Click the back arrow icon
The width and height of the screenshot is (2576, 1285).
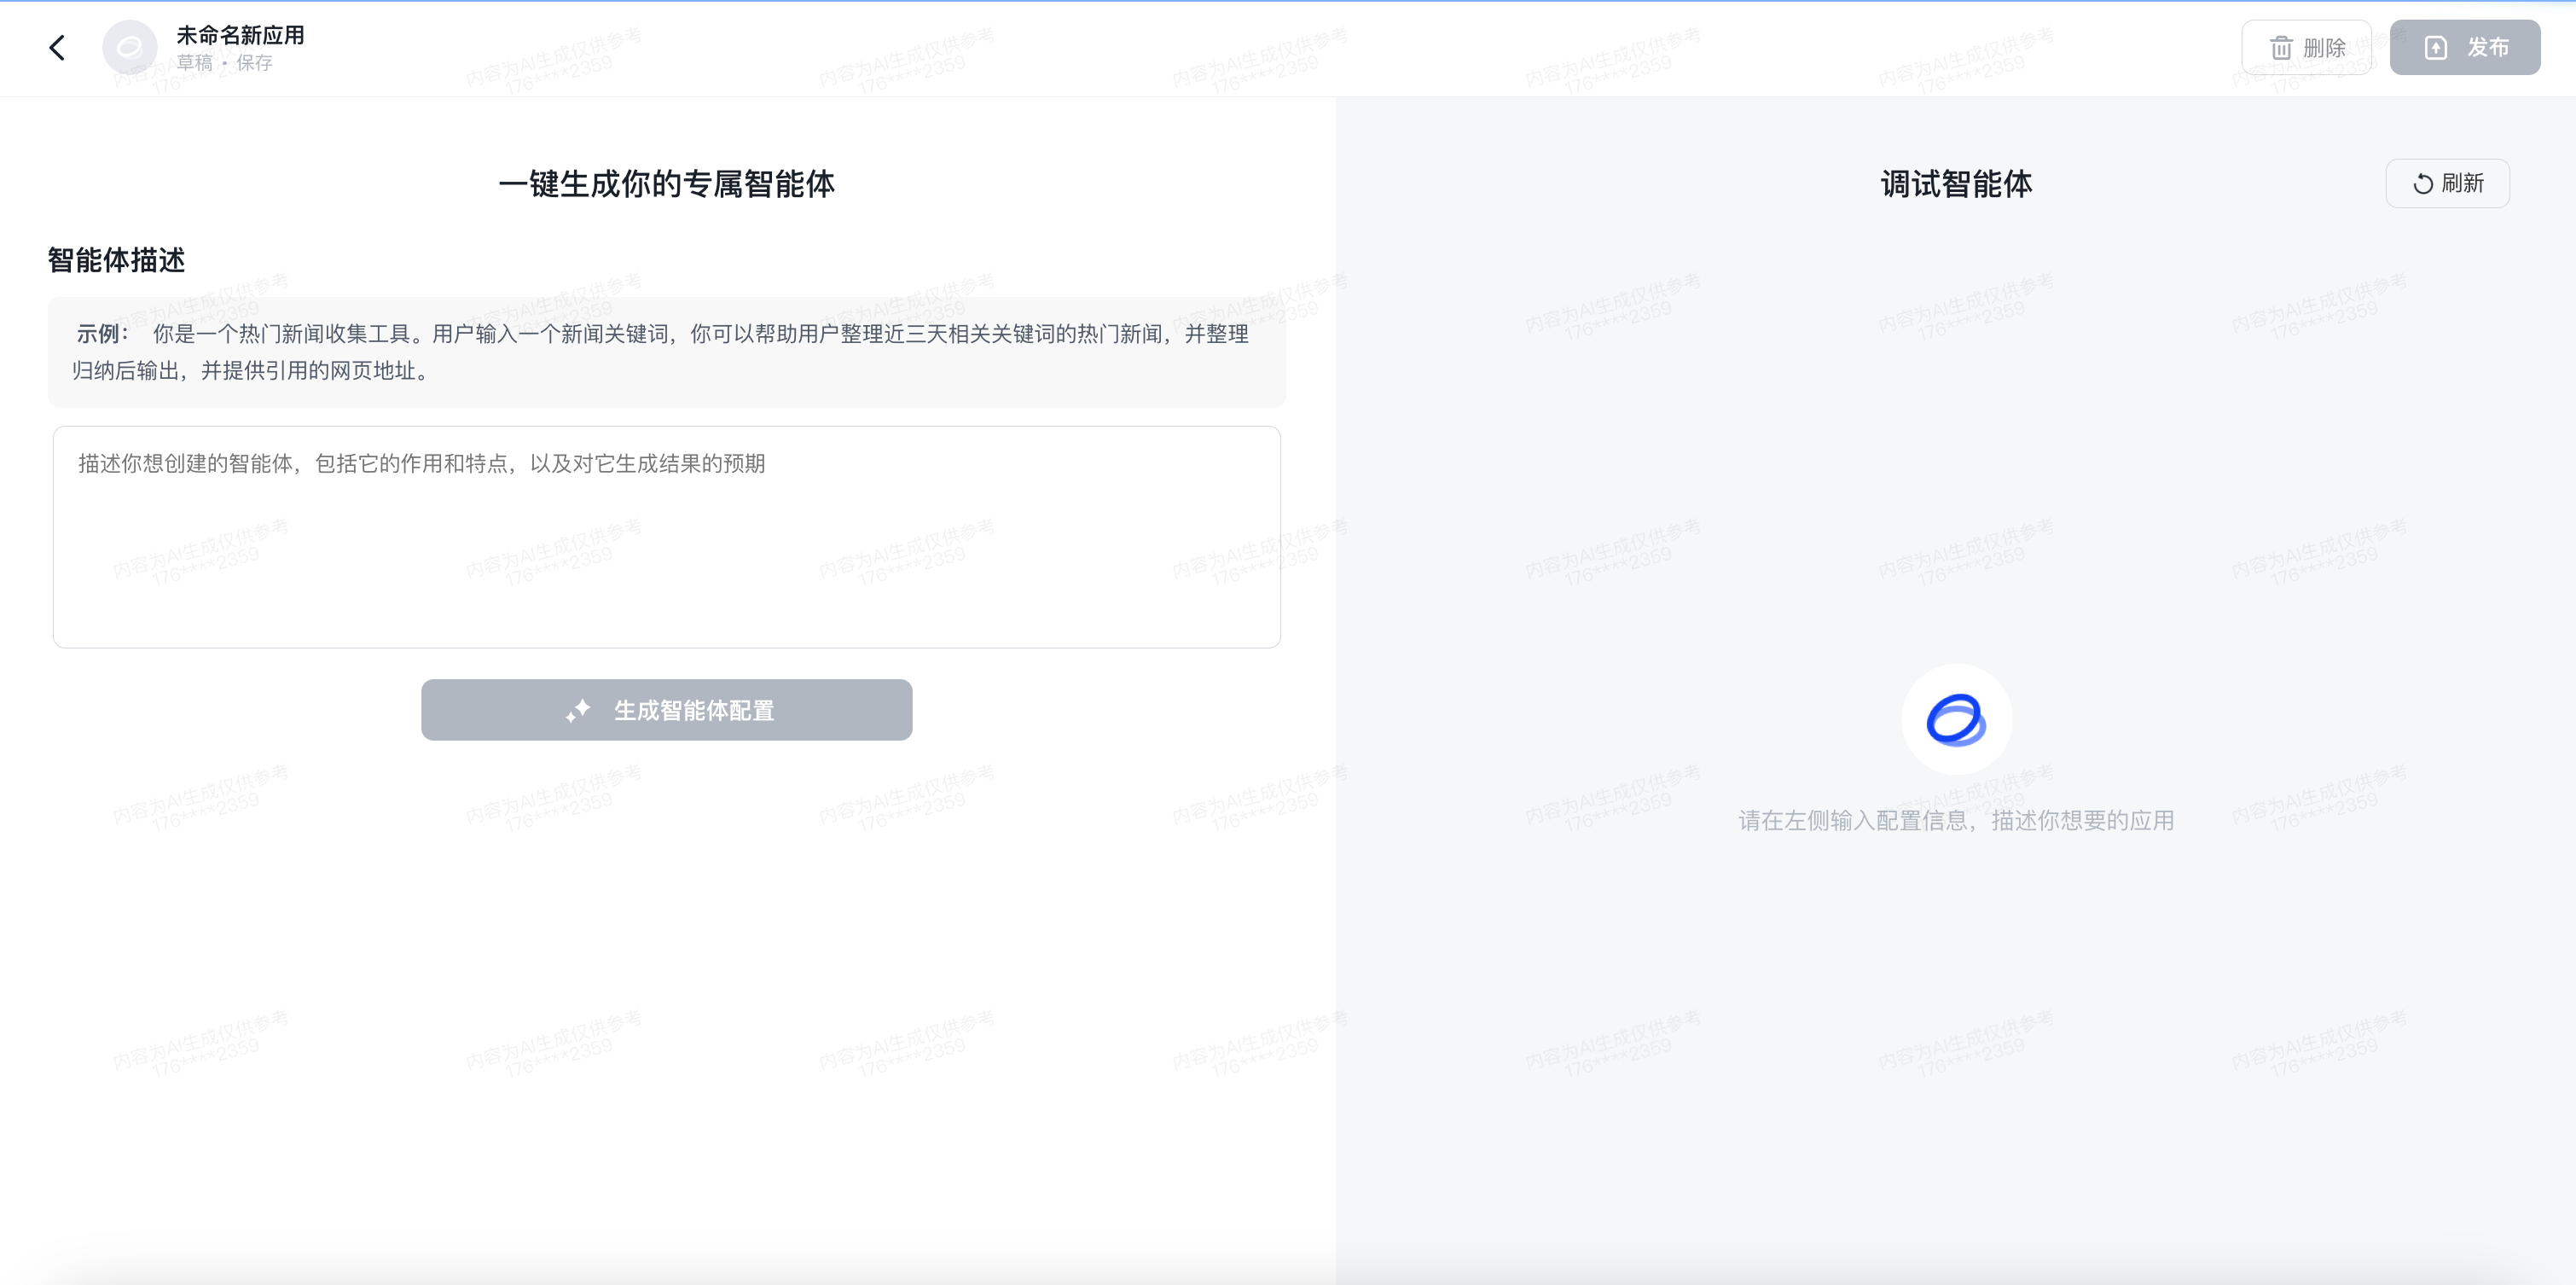pos(57,47)
